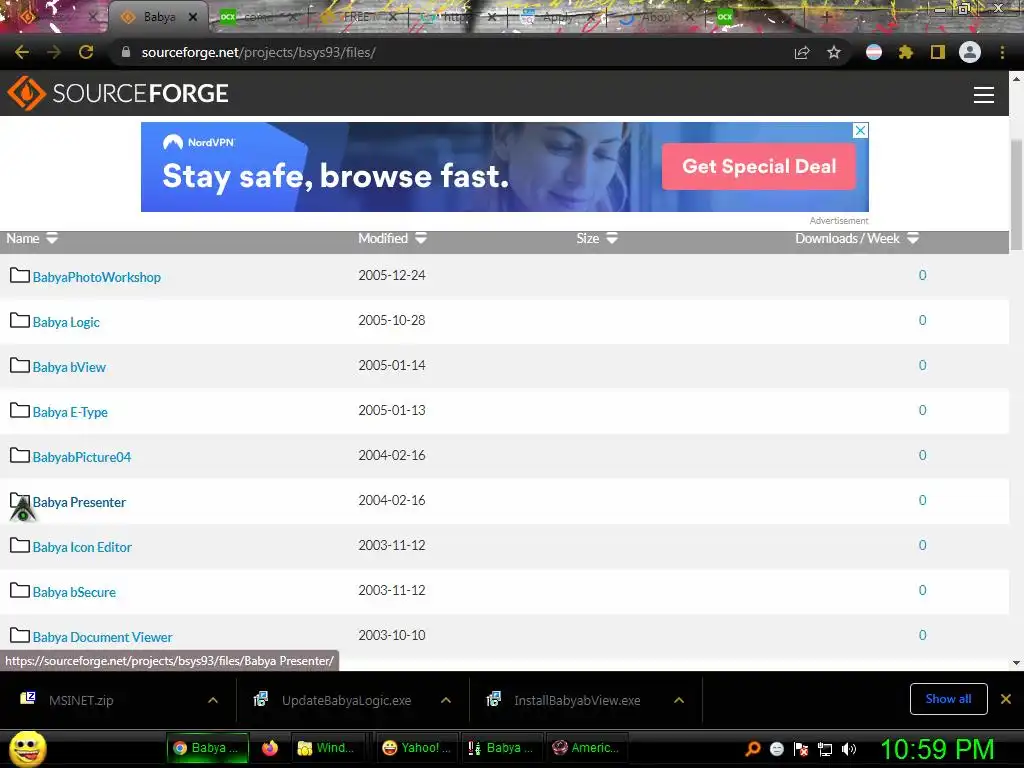Click the striped flag extension icon
The width and height of the screenshot is (1024, 768).
pos(874,52)
